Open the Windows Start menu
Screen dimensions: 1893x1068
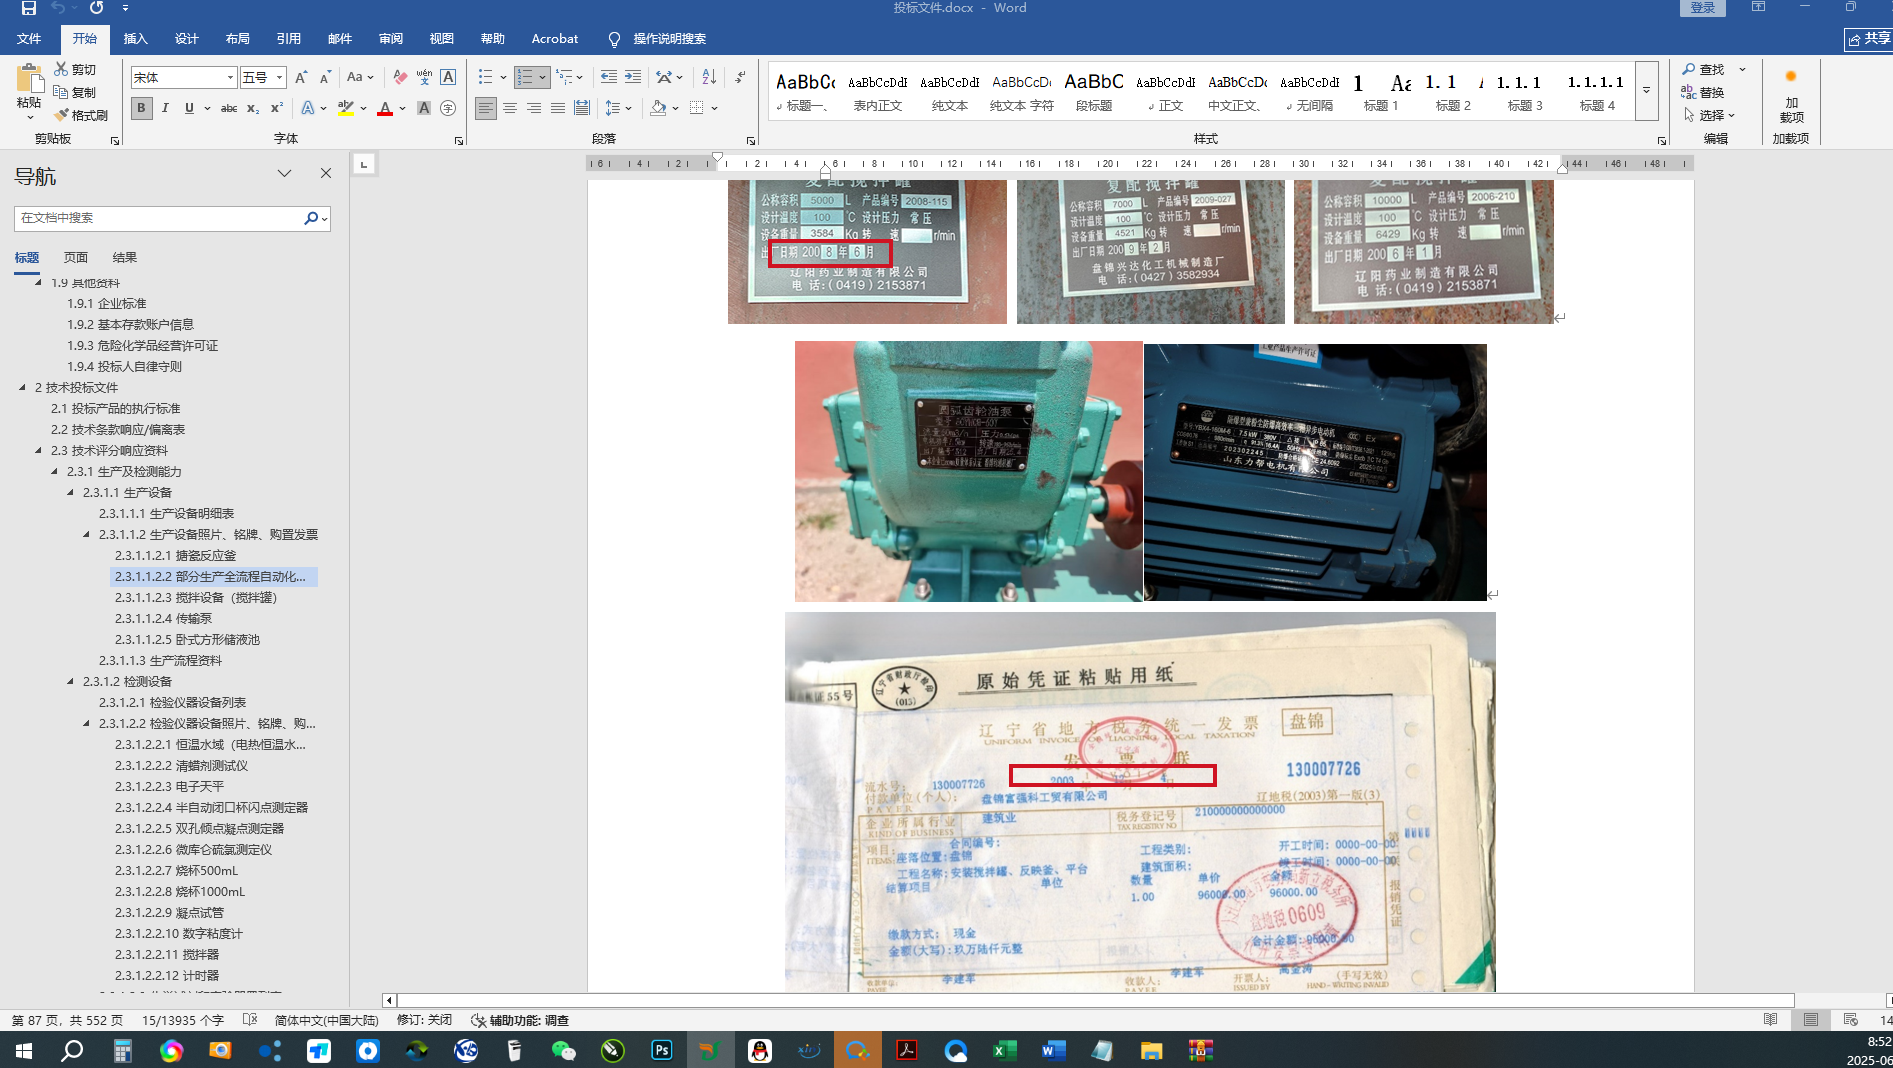24,1050
